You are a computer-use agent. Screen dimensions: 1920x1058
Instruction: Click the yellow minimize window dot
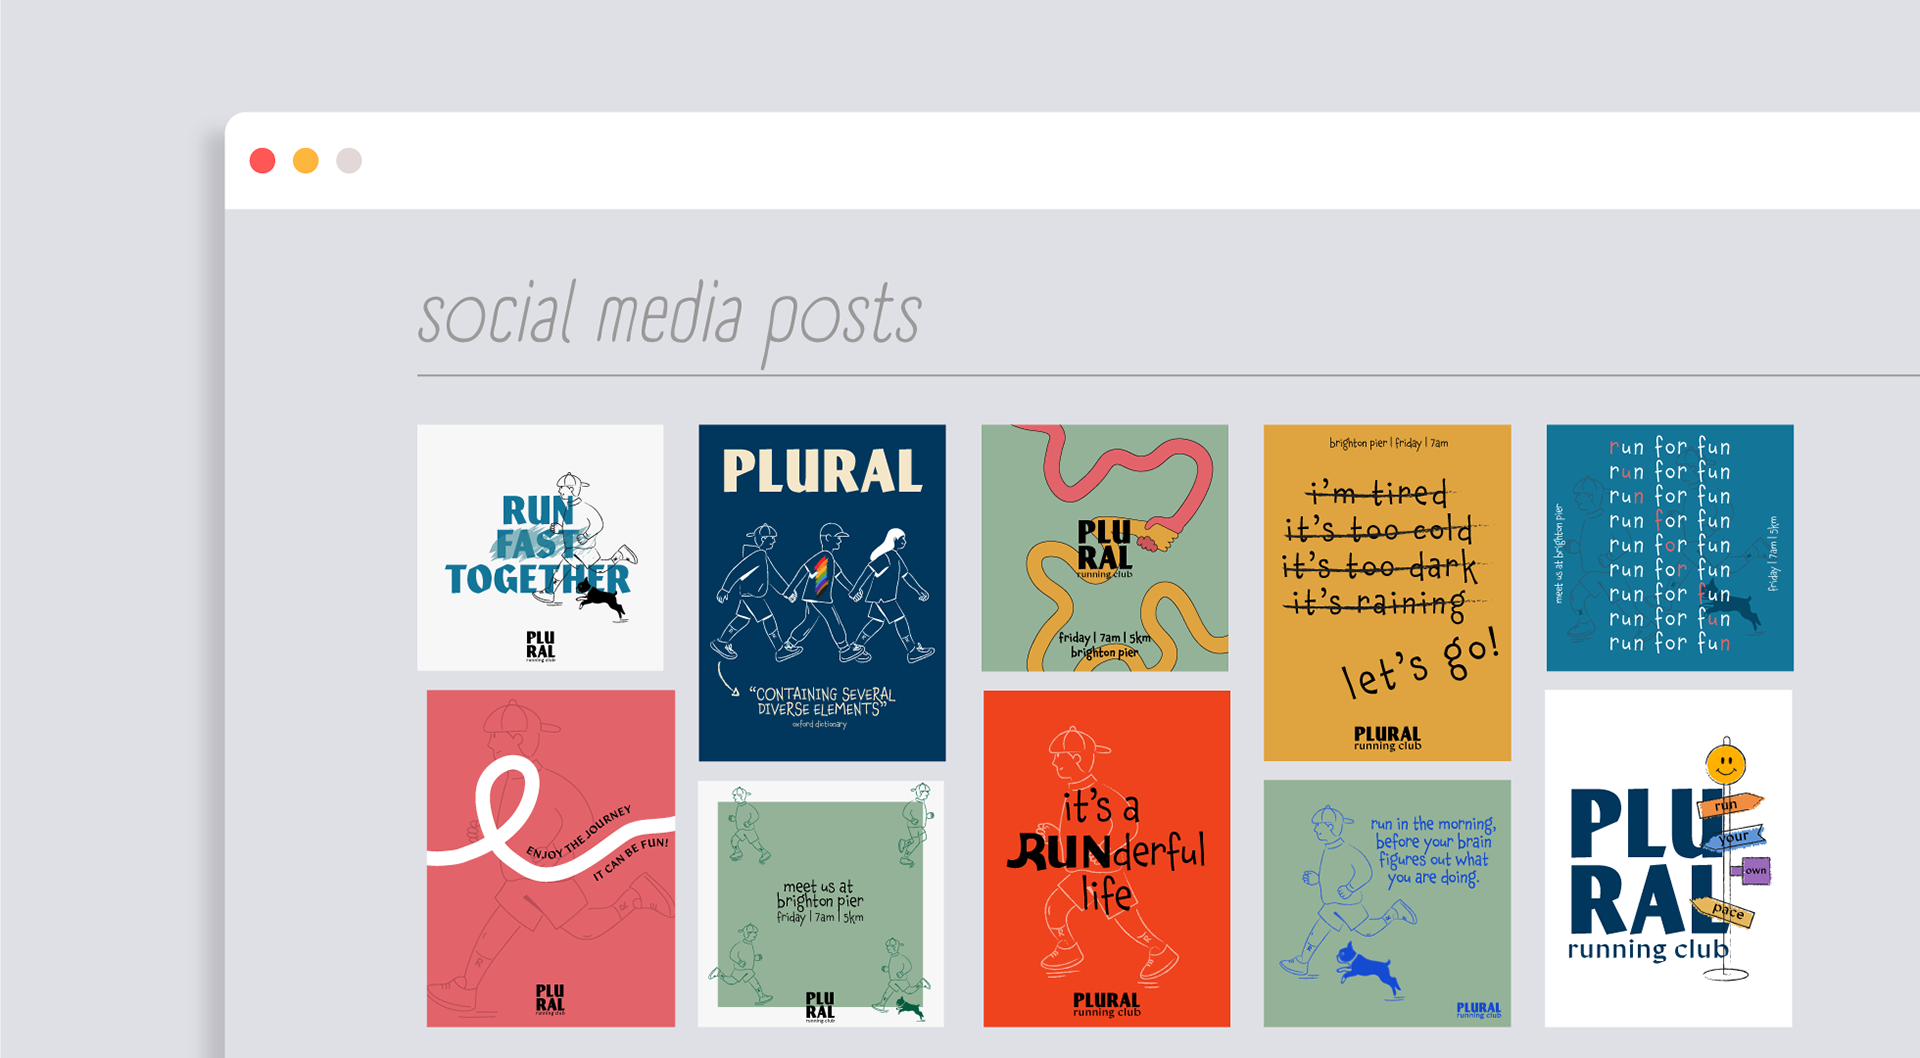click(306, 161)
